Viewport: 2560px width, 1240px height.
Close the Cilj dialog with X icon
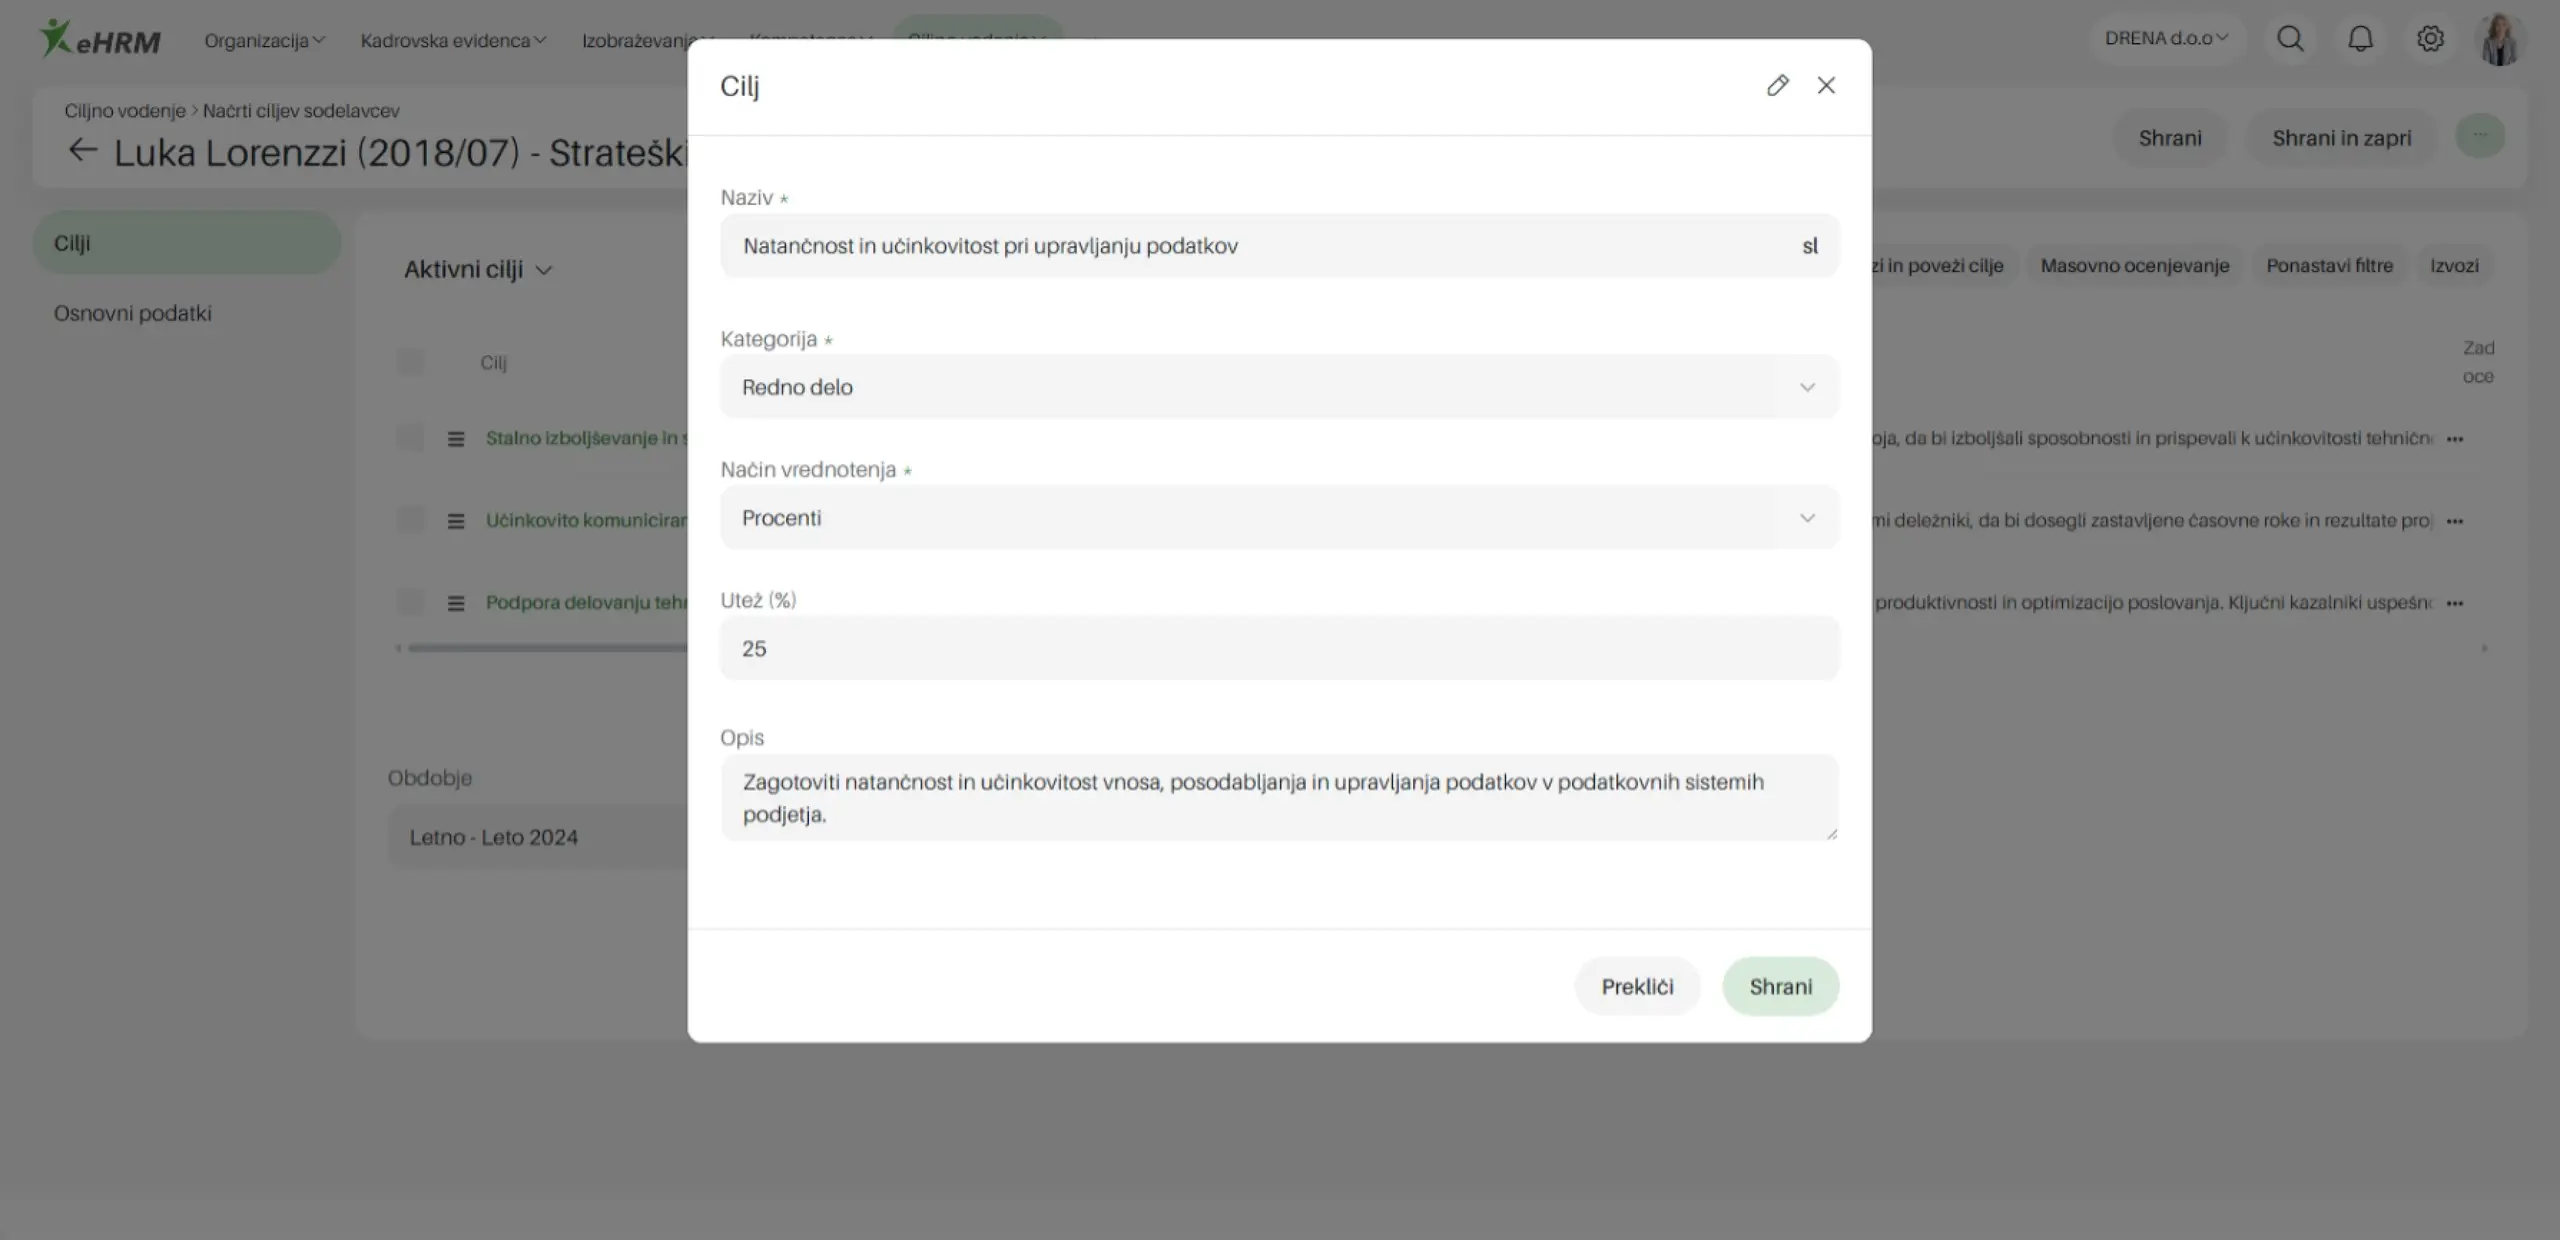point(1826,86)
